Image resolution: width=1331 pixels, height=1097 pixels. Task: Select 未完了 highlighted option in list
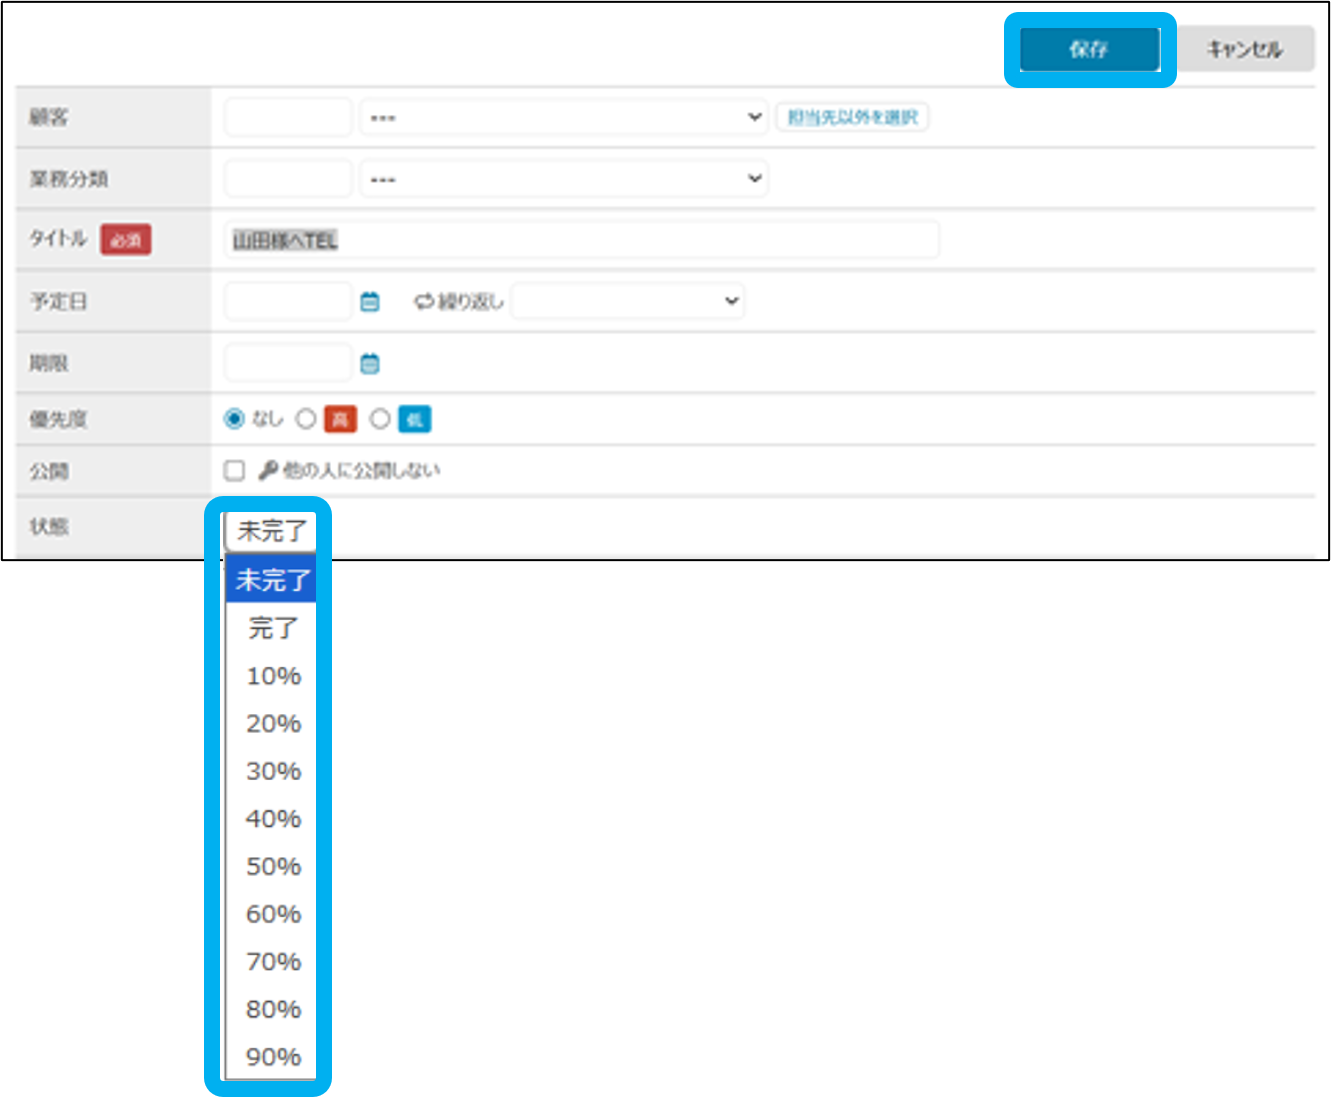(273, 580)
